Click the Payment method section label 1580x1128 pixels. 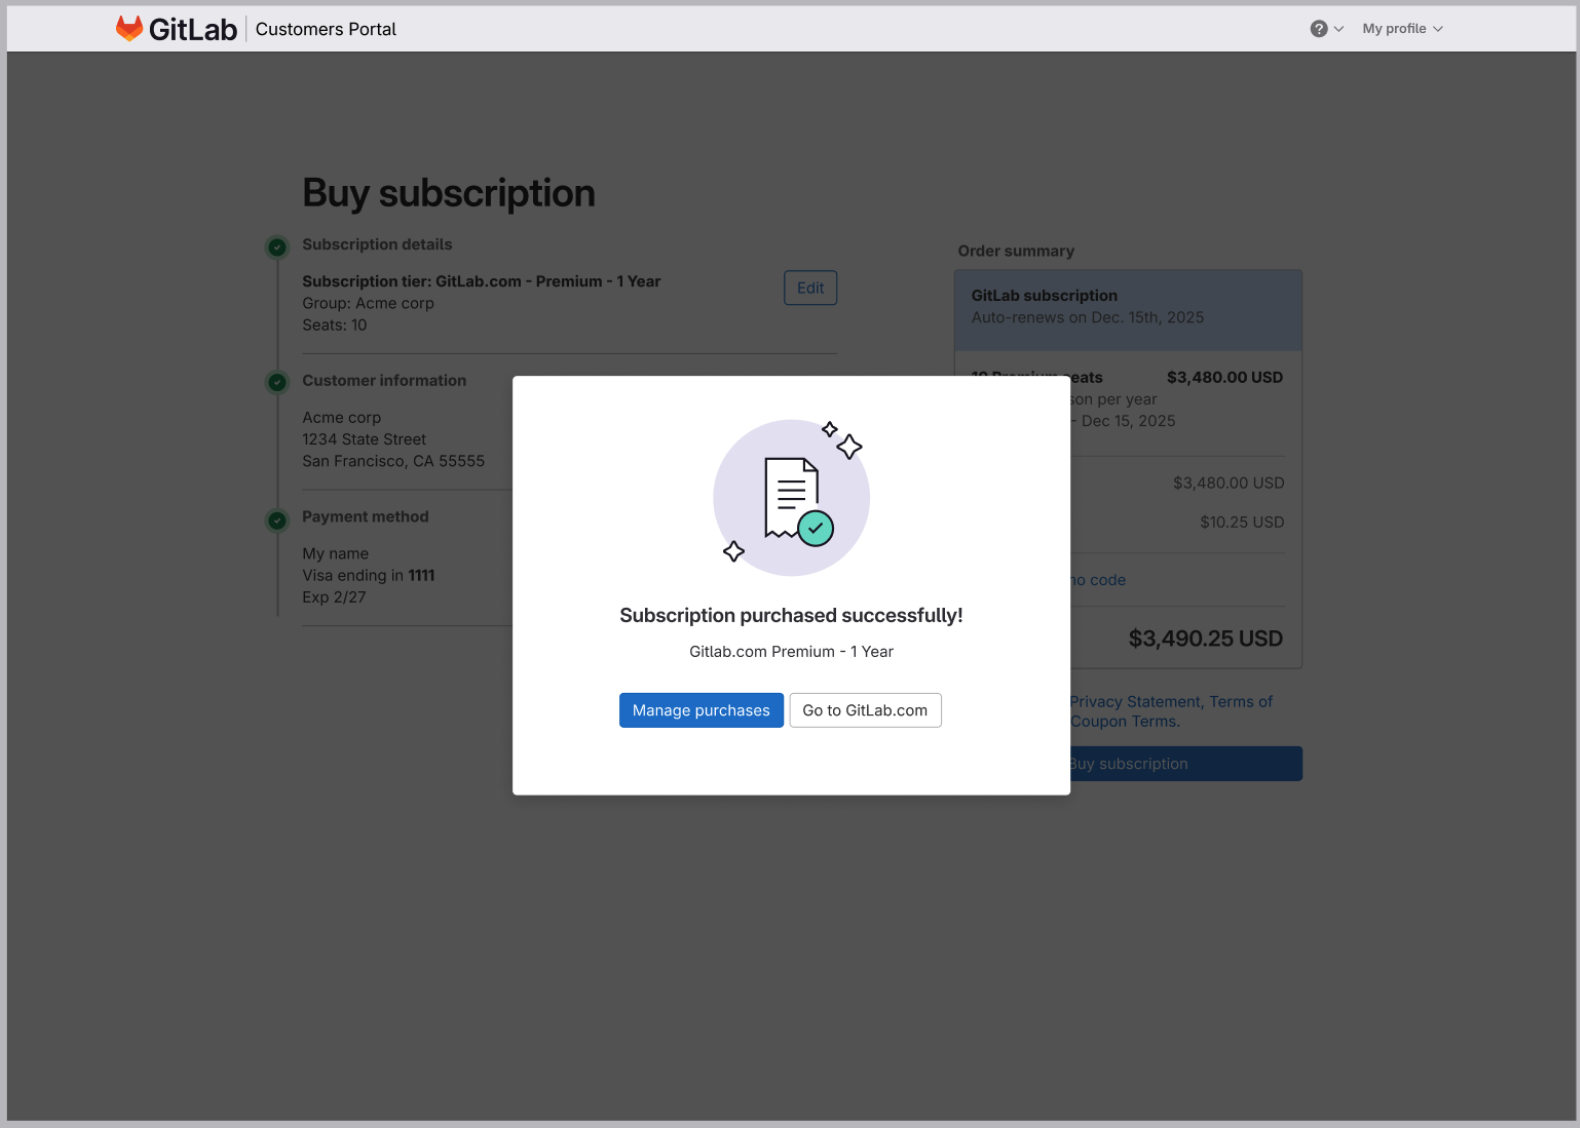click(x=365, y=517)
